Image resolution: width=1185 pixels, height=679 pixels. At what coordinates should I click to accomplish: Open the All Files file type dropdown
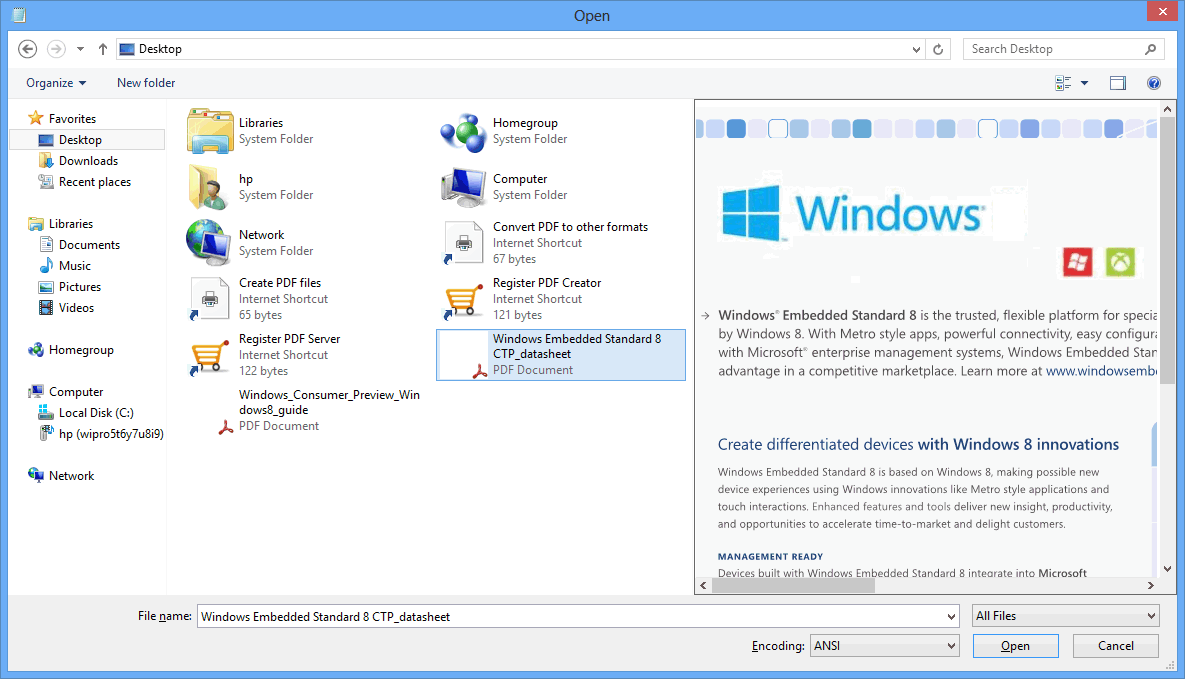pos(1064,616)
